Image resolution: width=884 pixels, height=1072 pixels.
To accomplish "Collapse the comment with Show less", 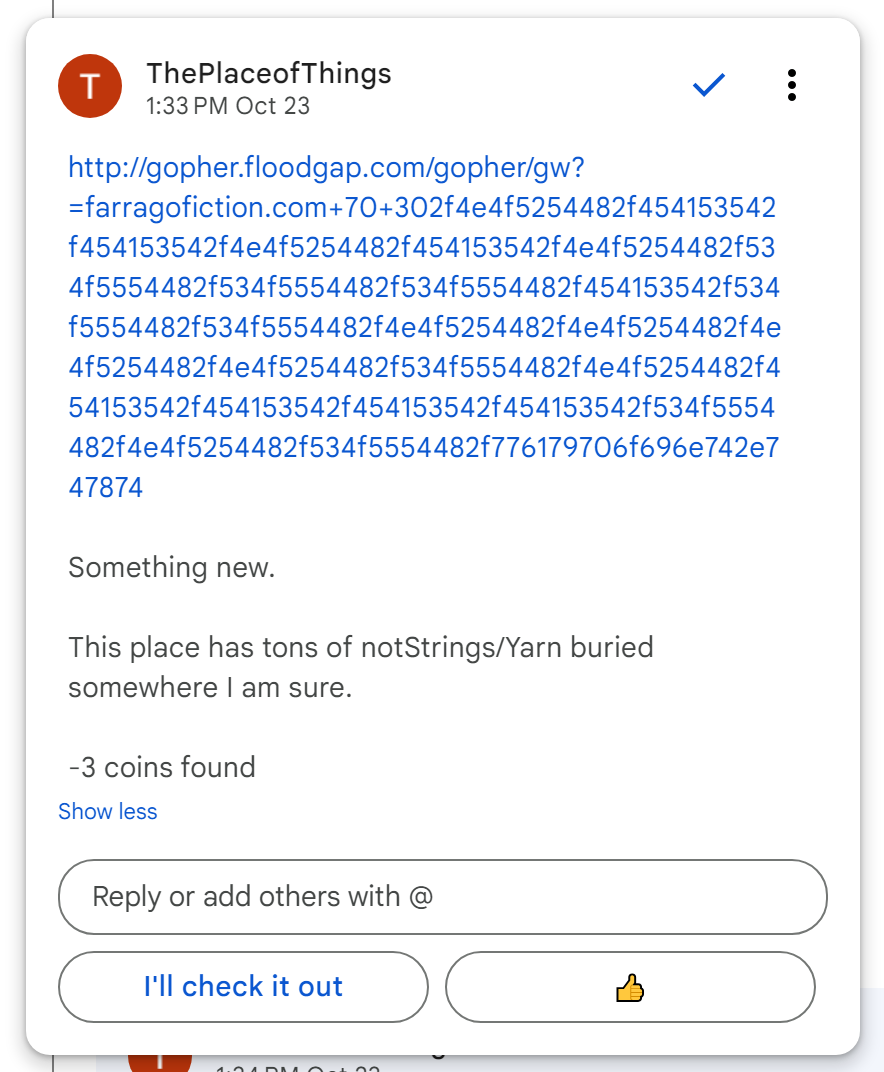I will click(x=108, y=812).
